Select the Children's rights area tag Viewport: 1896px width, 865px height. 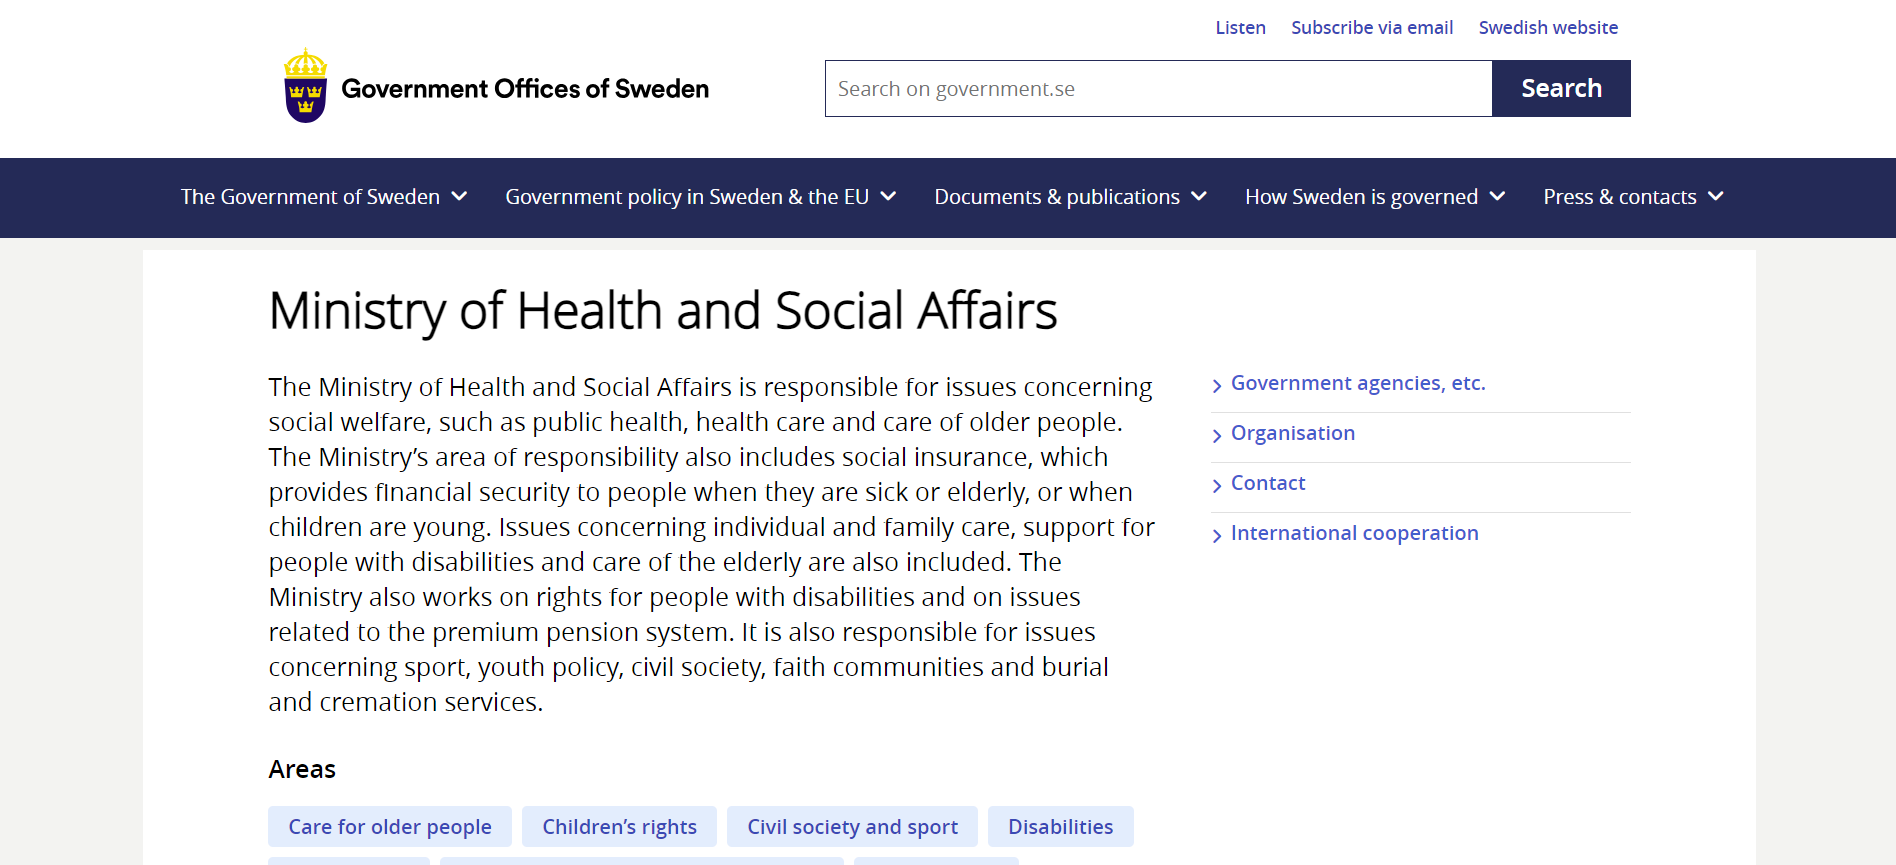tap(619, 827)
